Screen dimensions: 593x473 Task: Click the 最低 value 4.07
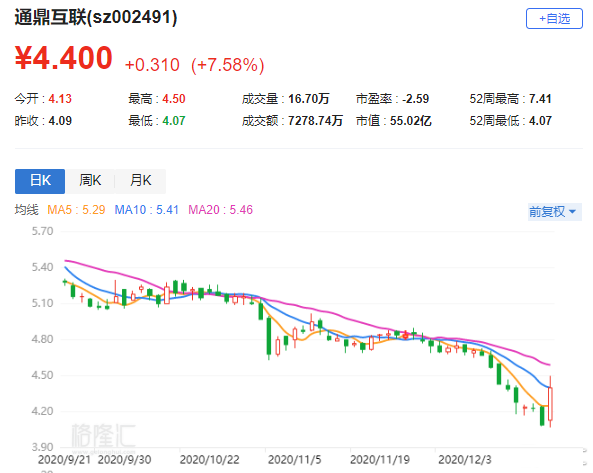pyautogui.click(x=174, y=121)
